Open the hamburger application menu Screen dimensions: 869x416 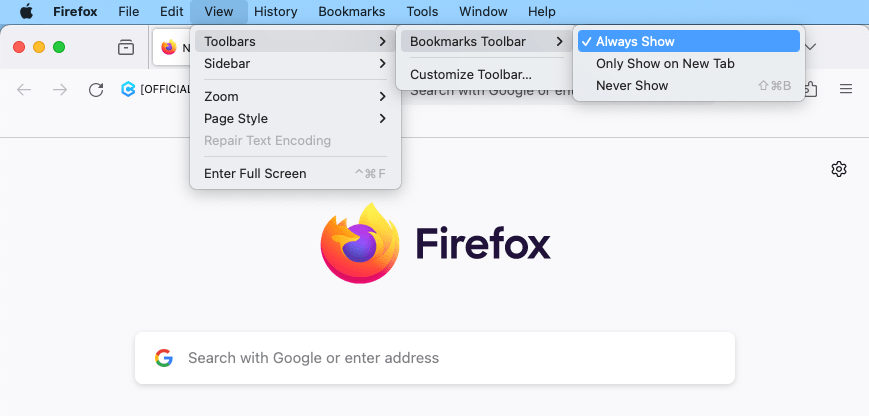point(846,89)
